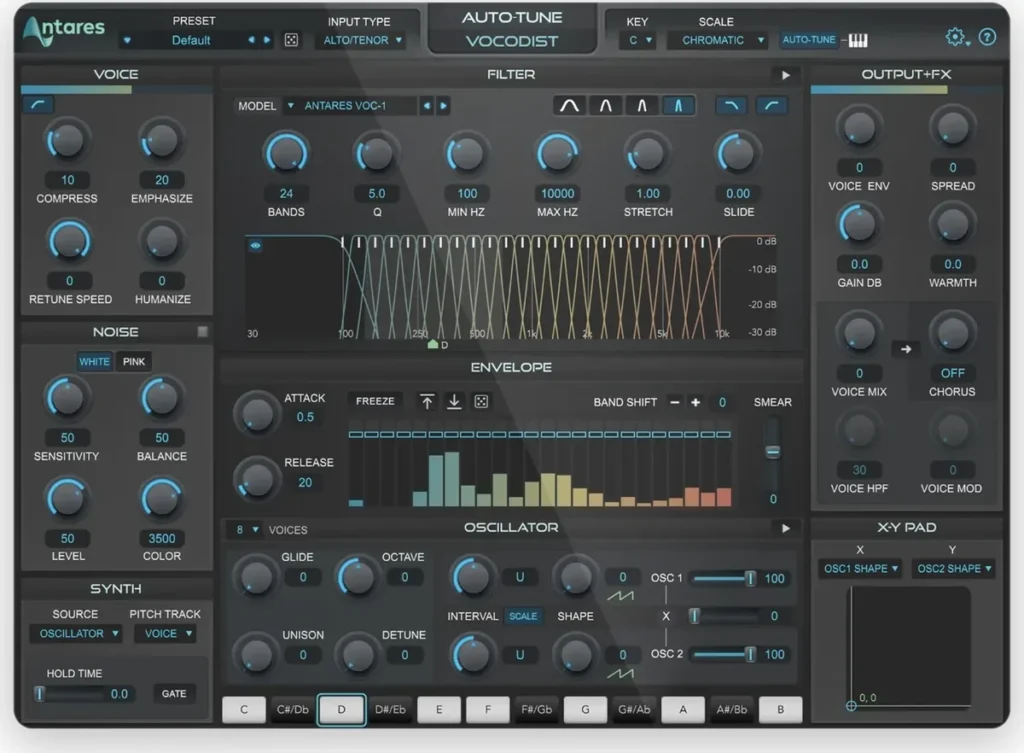1024x753 pixels.
Task: Open the ANTARES VOC-1 model dropdown
Action: coord(350,106)
